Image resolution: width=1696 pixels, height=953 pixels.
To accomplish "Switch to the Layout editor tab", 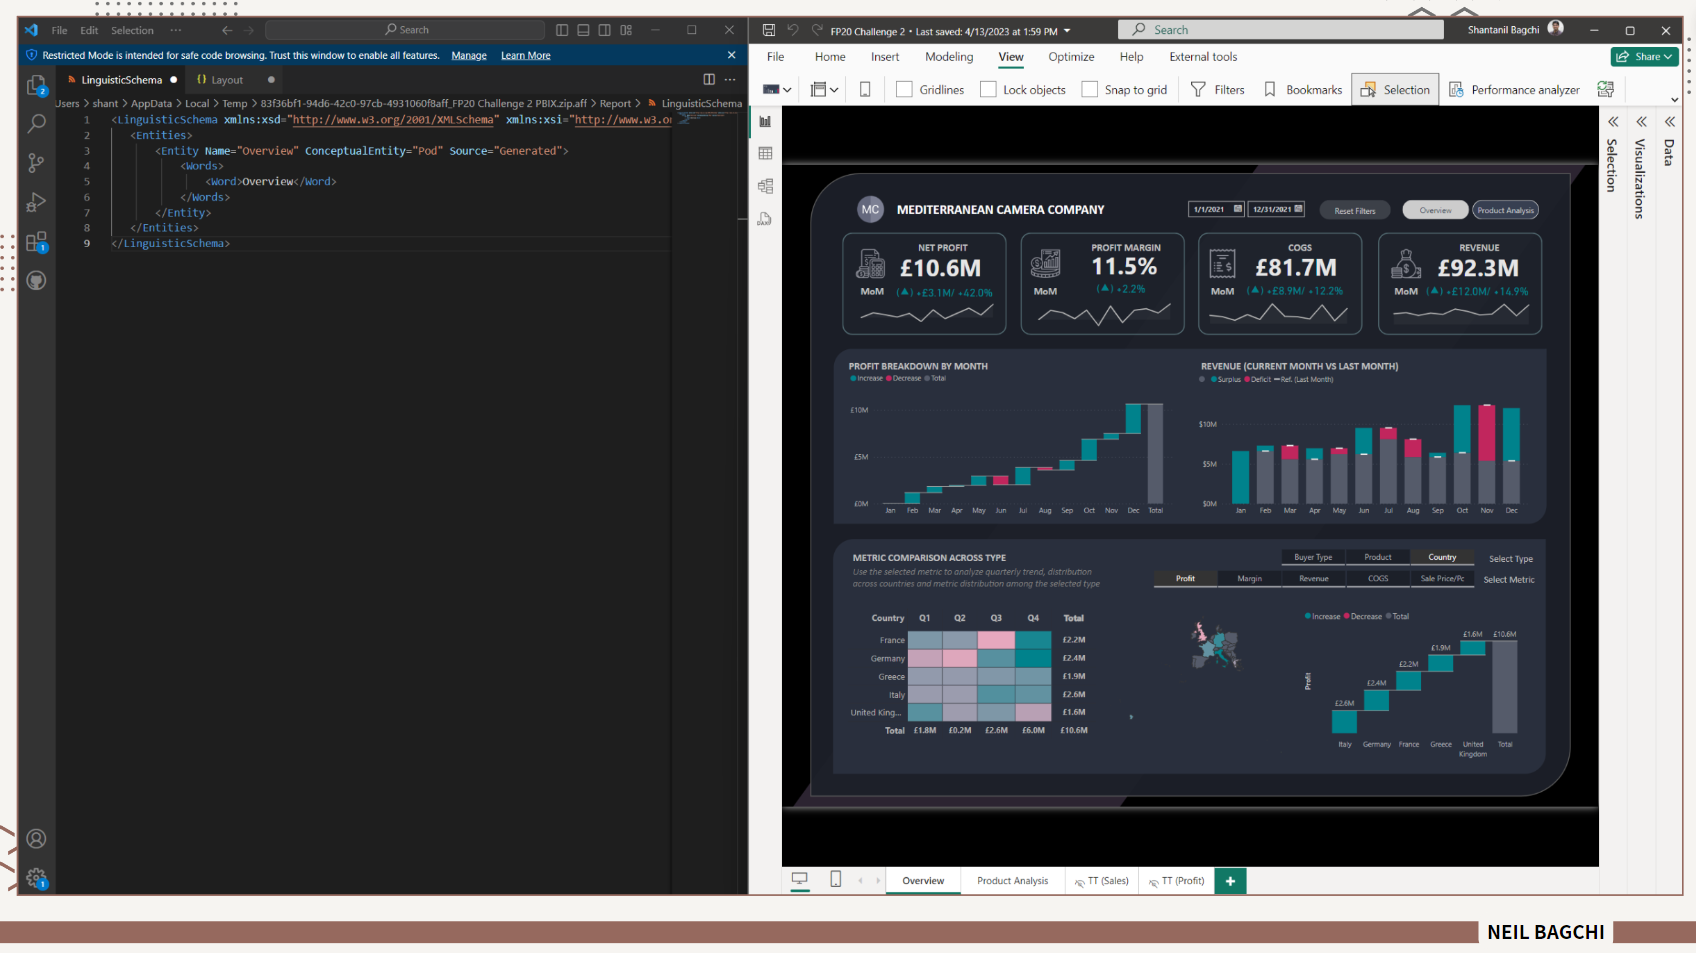I will pyautogui.click(x=227, y=80).
